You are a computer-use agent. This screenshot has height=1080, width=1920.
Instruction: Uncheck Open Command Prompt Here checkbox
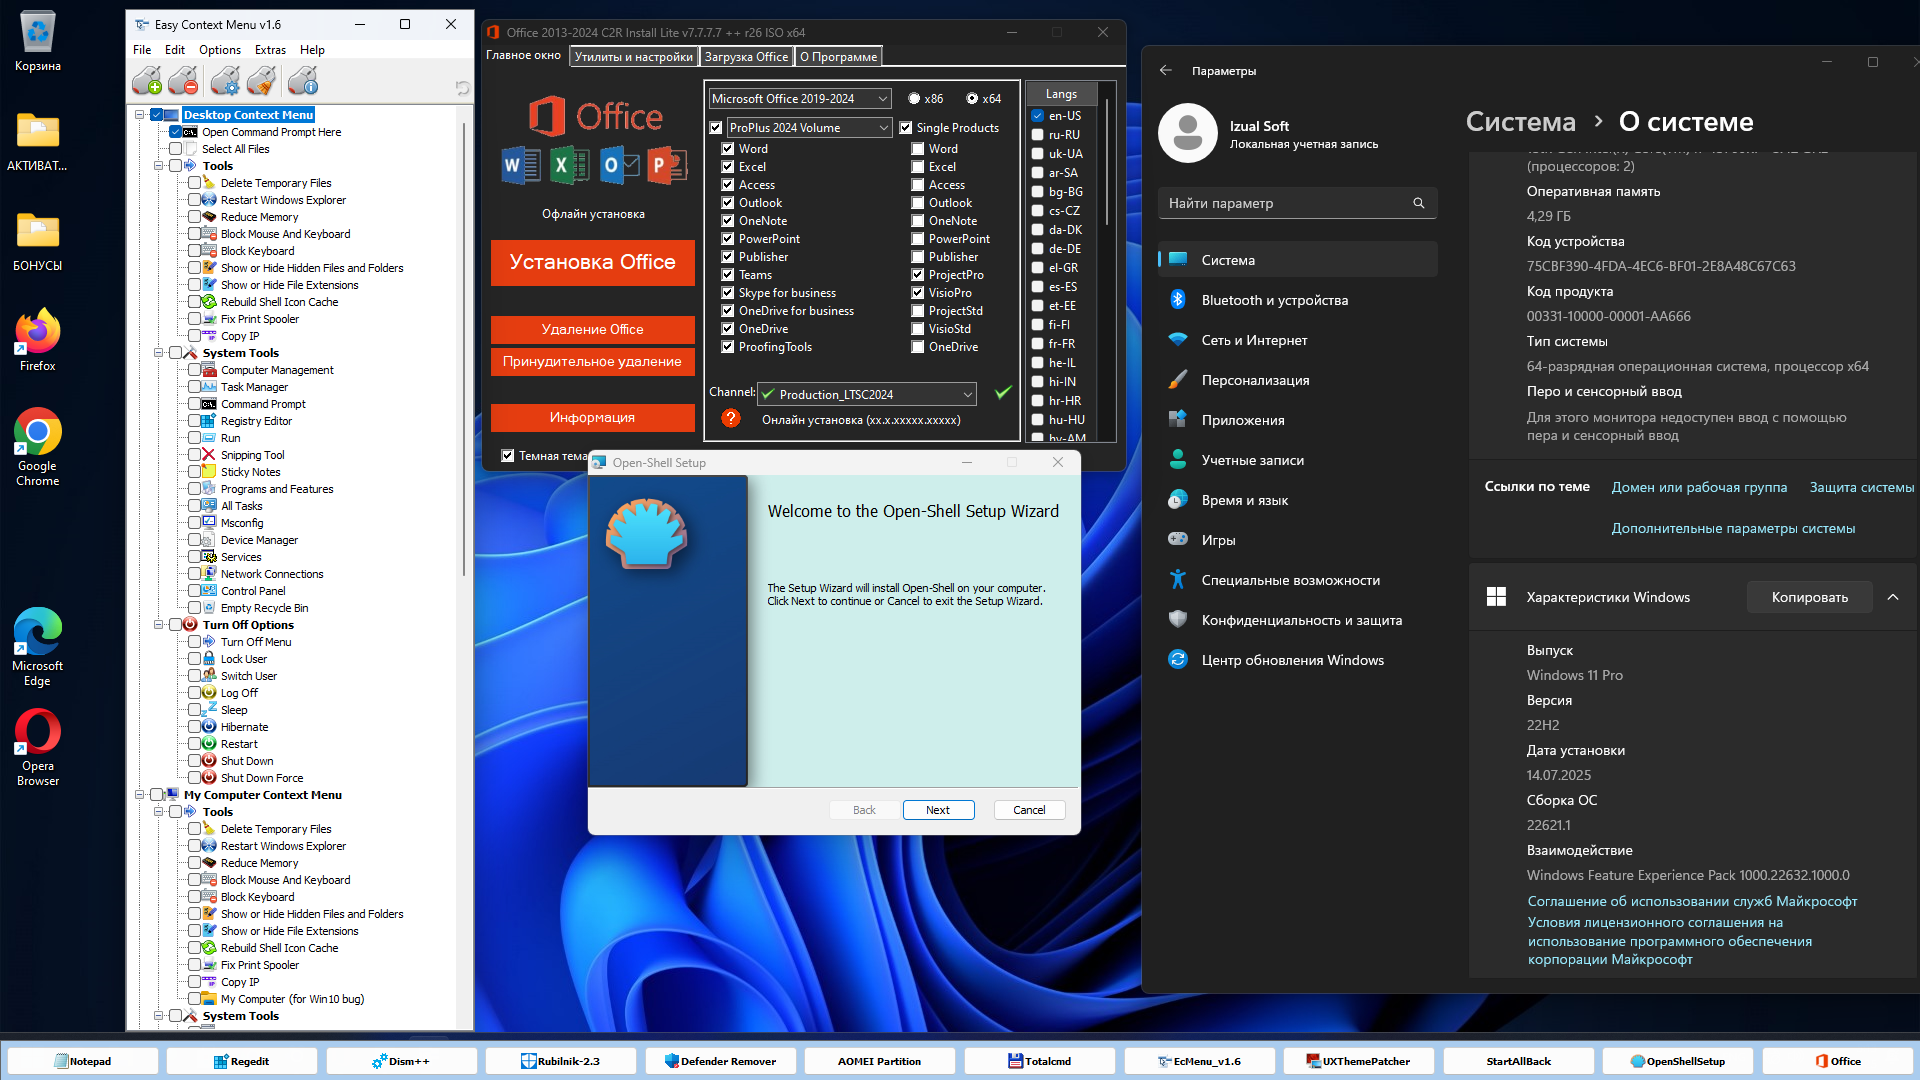[175, 132]
